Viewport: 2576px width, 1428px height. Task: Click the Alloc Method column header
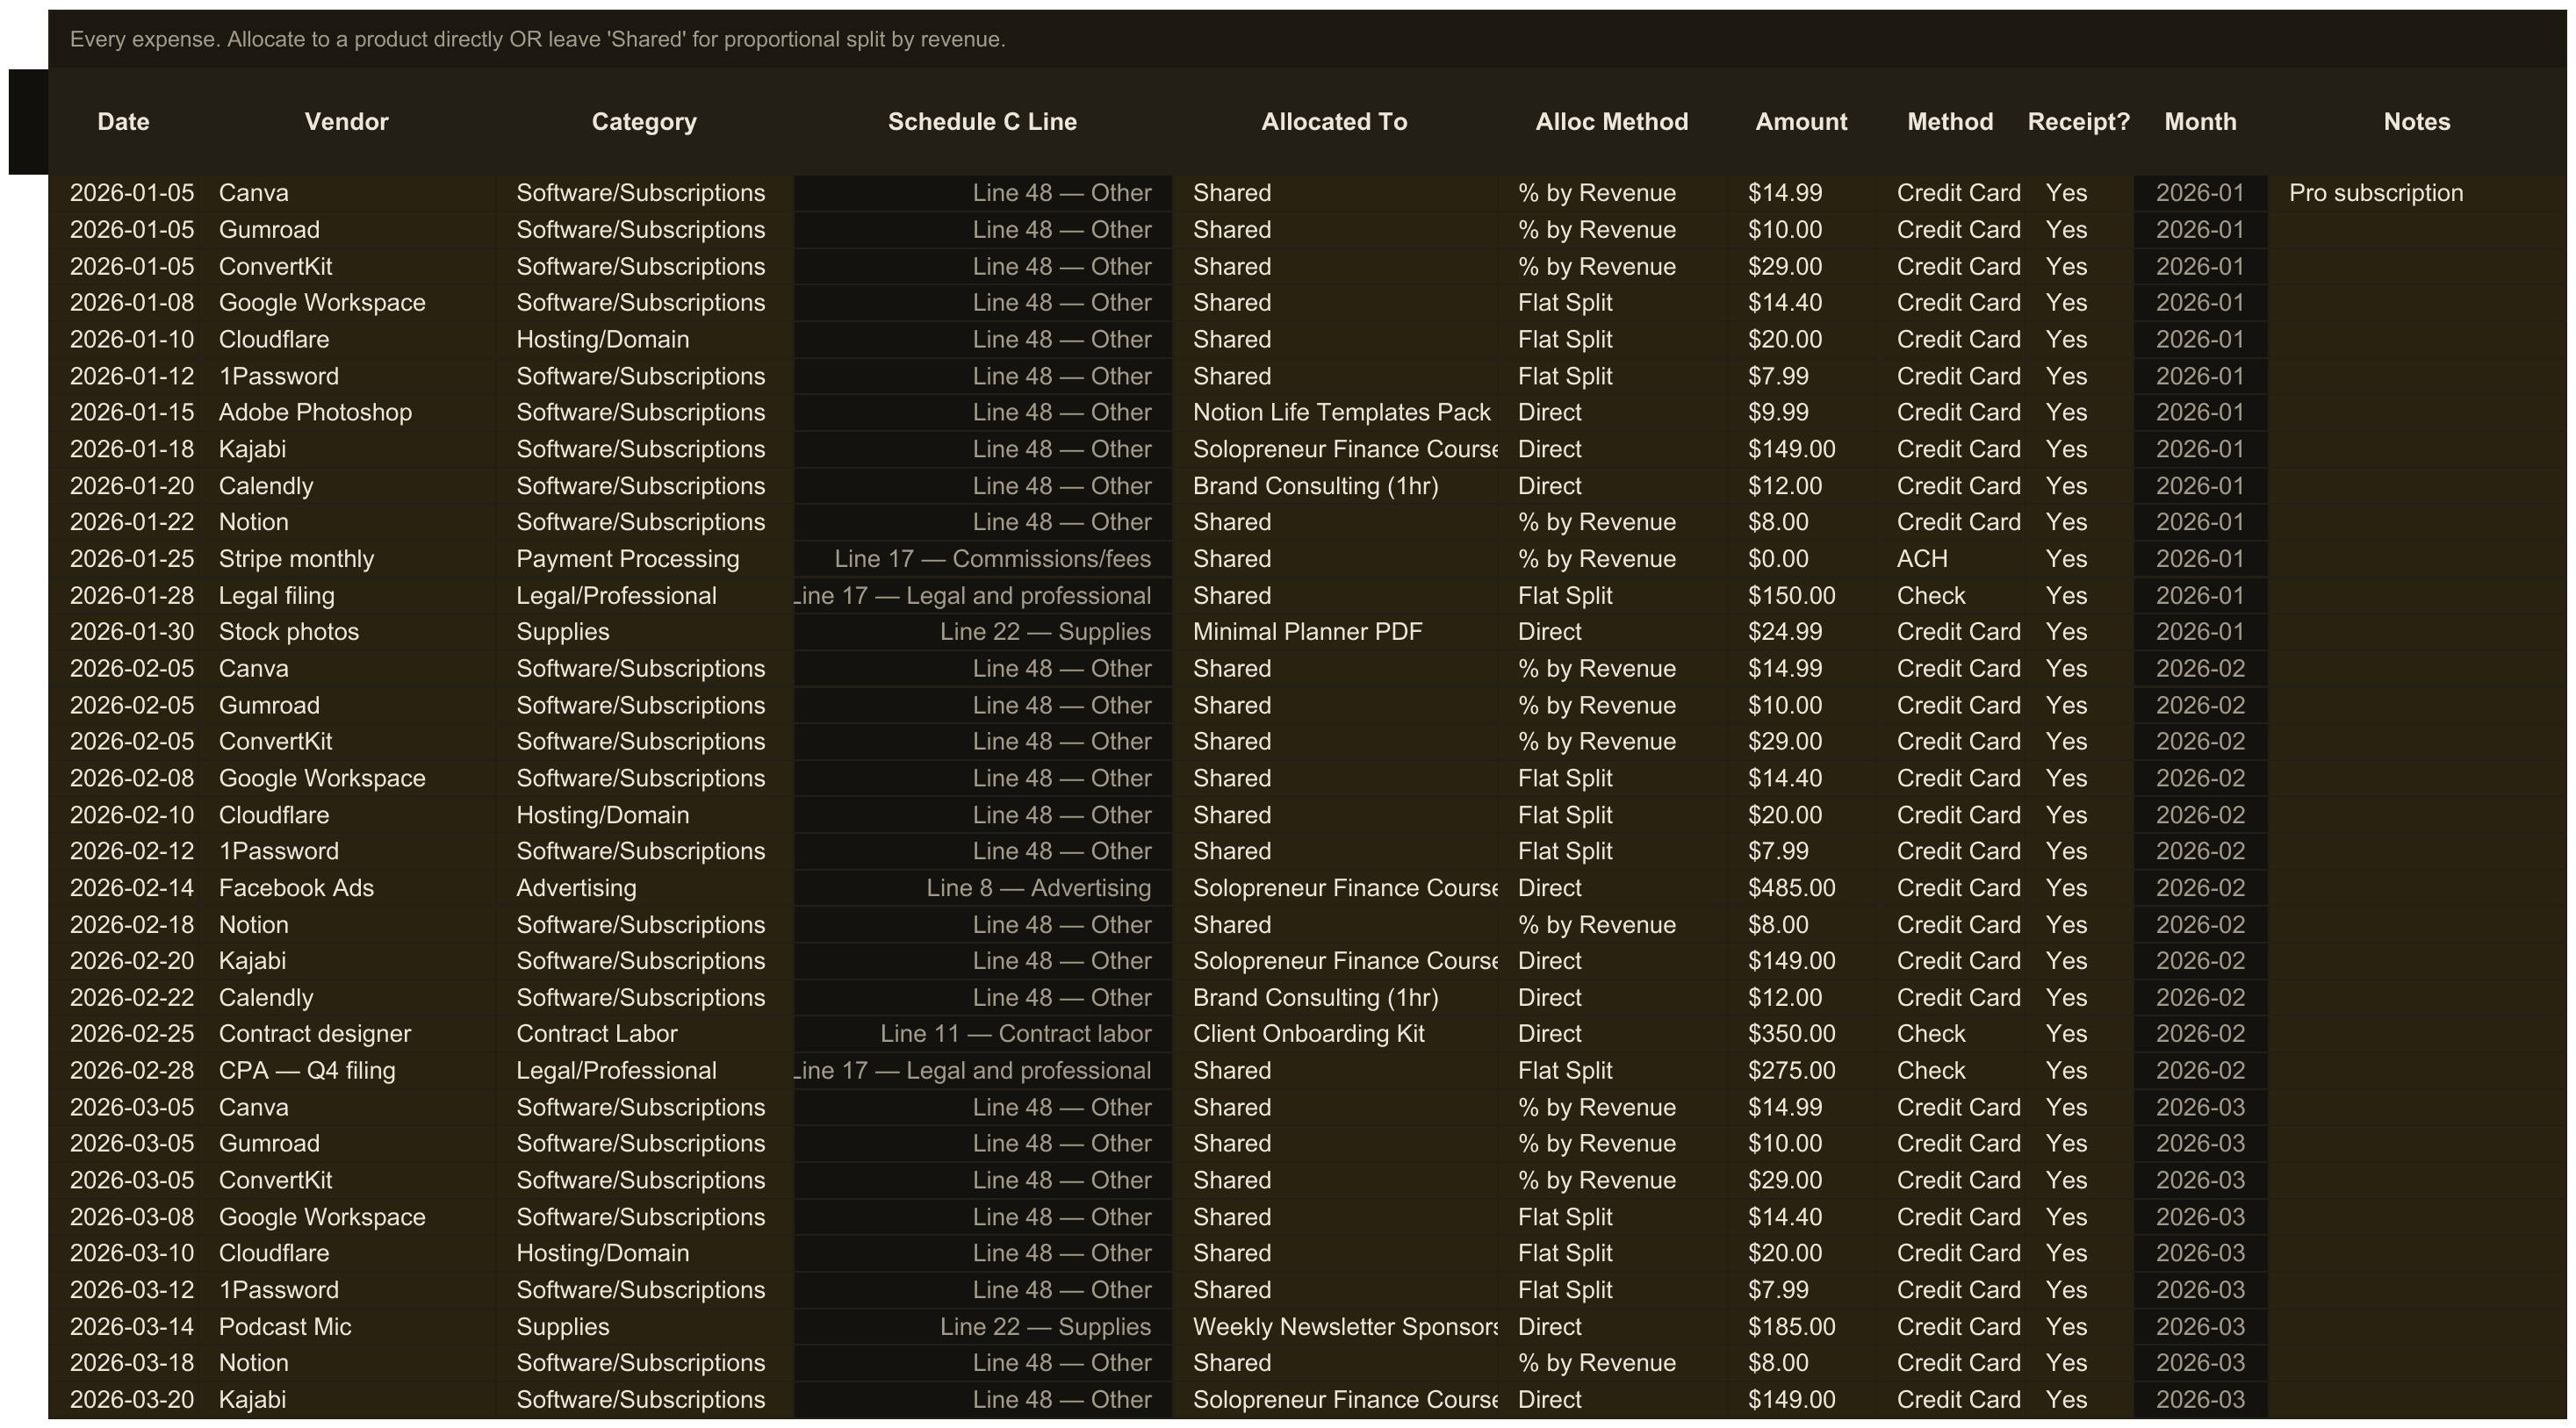[x=1612, y=122]
